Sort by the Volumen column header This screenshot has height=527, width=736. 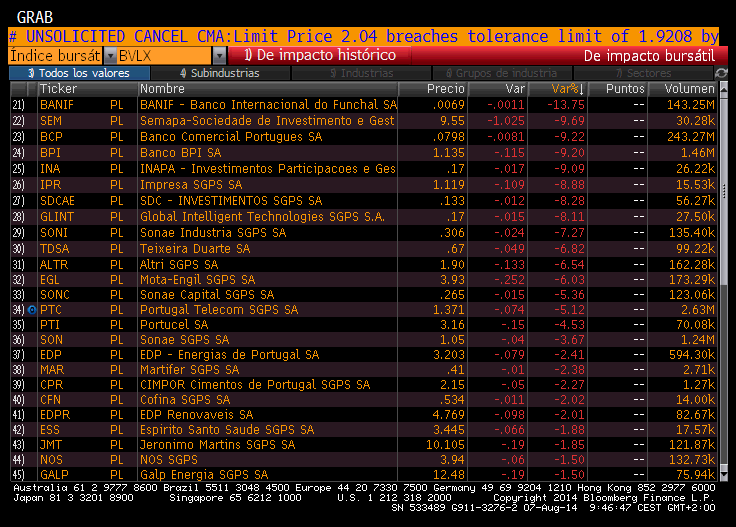click(683, 89)
